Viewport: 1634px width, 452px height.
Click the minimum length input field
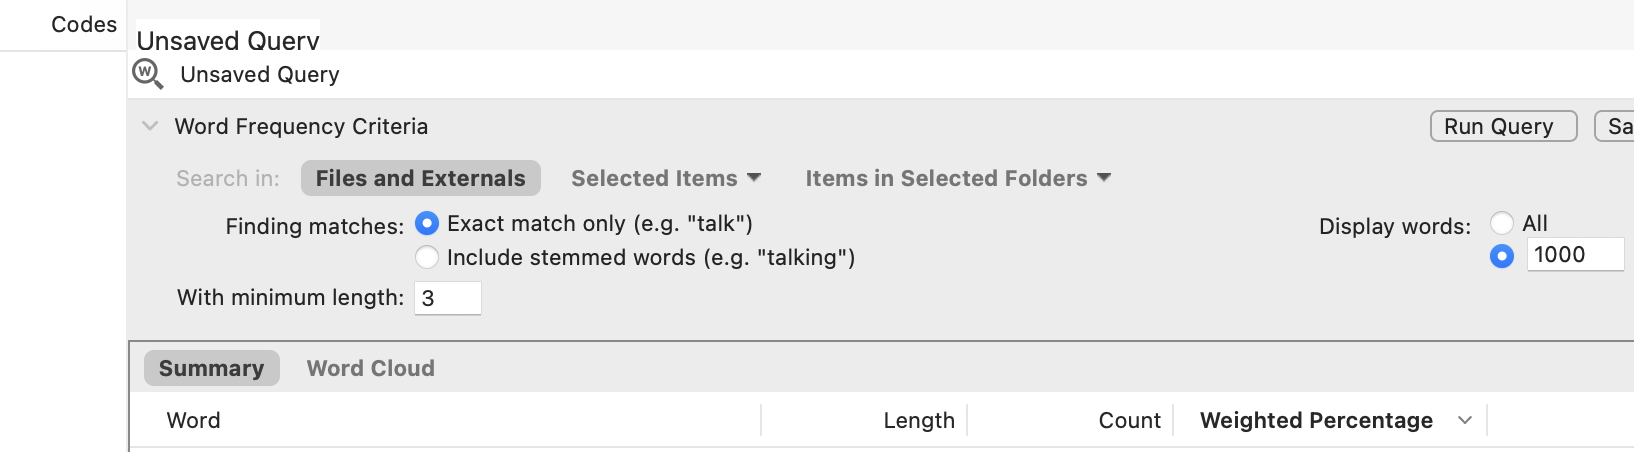(447, 298)
